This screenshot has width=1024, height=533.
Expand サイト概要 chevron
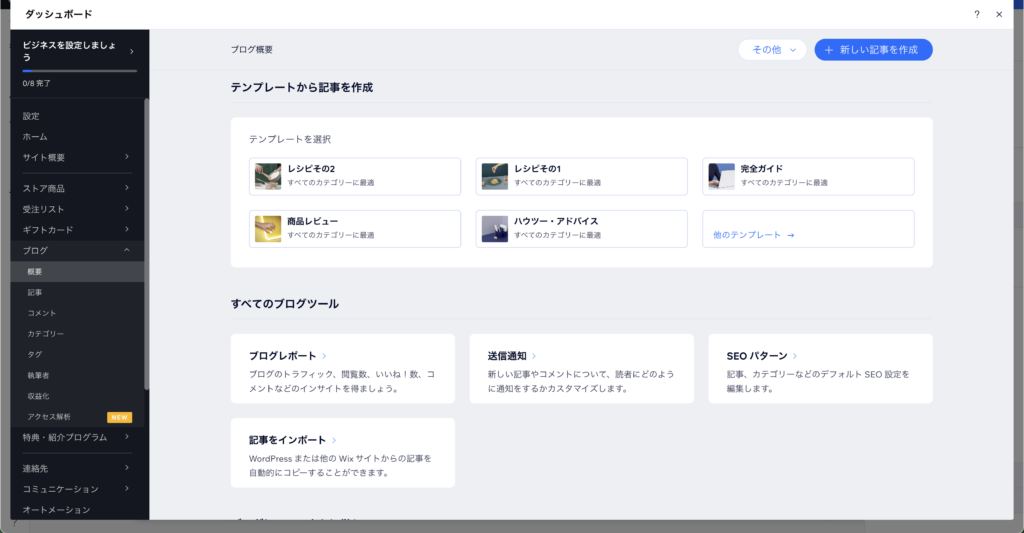pyautogui.click(x=127, y=157)
